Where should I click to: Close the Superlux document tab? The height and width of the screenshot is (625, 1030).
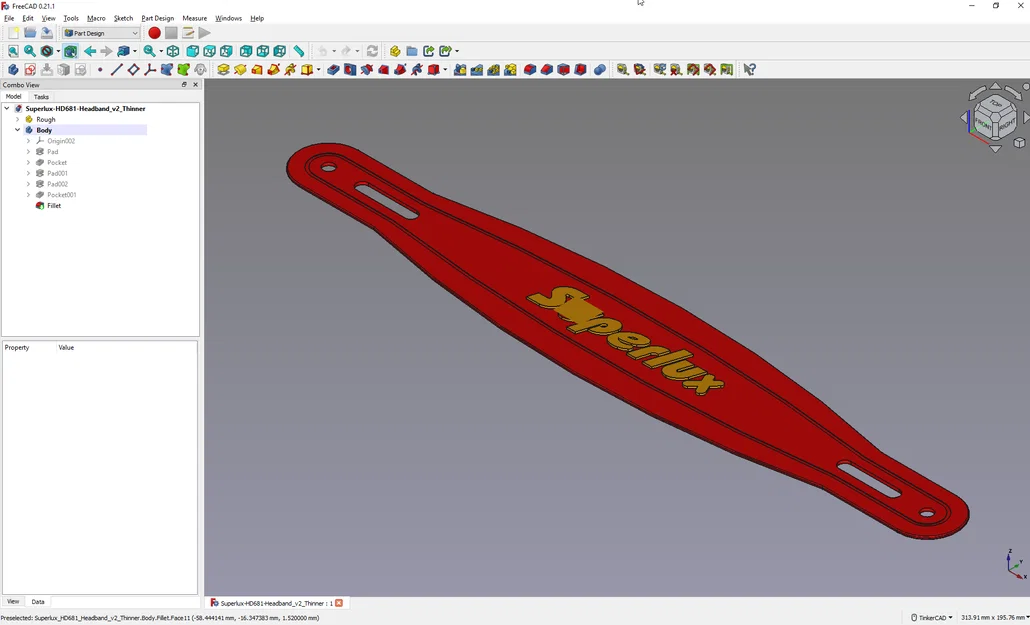(339, 603)
